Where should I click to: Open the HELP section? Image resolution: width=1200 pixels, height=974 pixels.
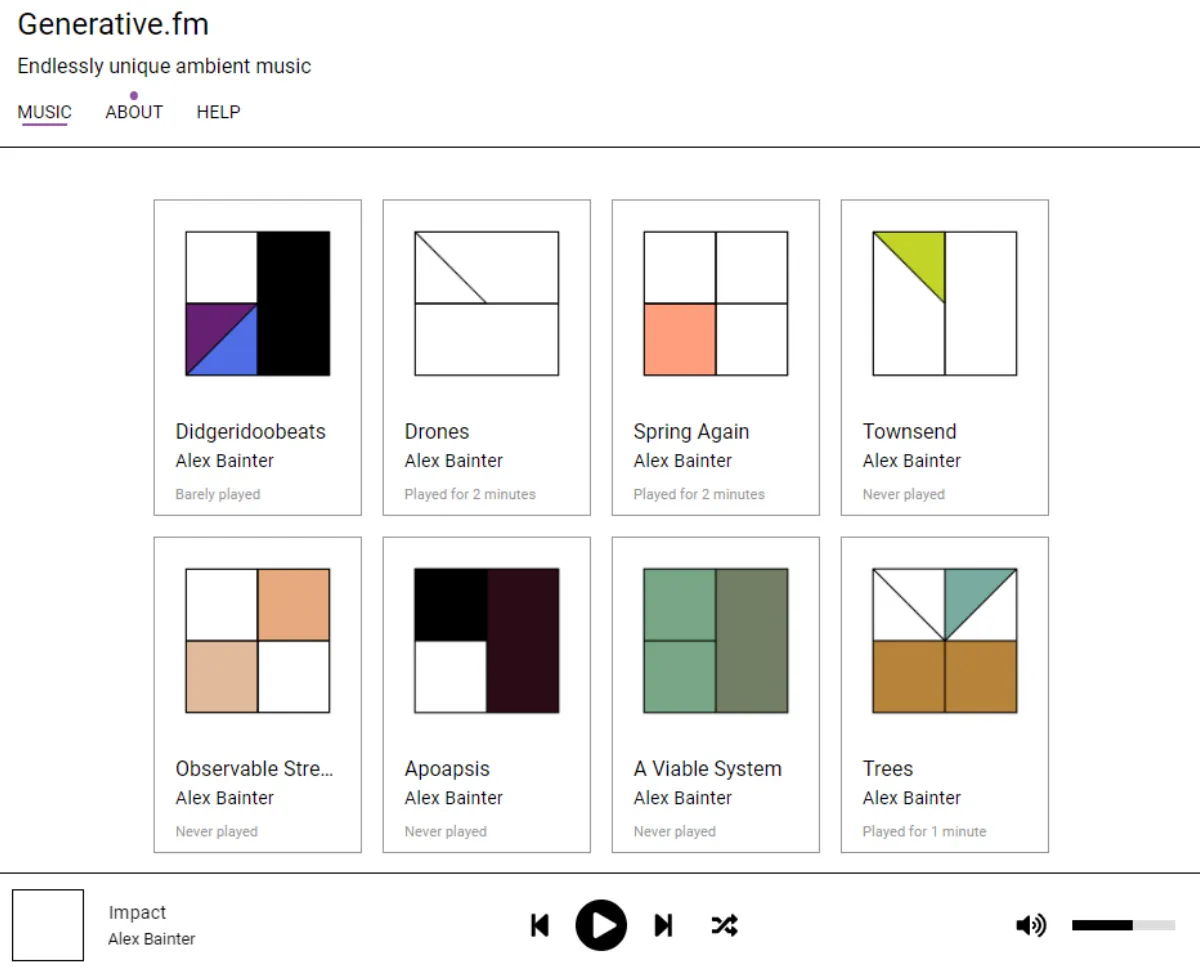218,112
